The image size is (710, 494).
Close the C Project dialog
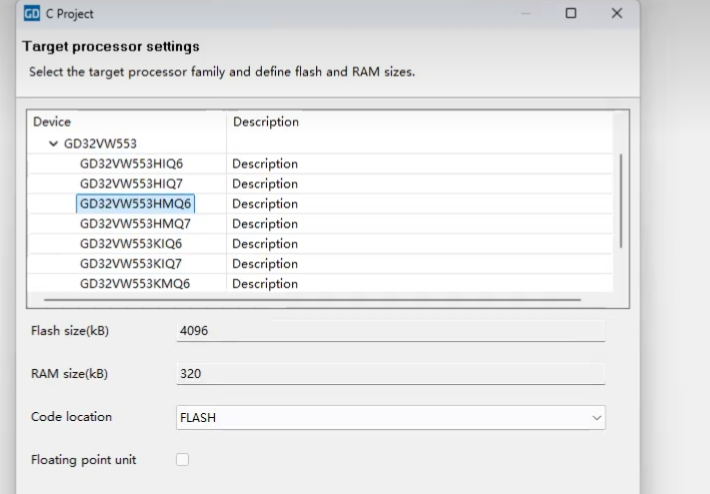pos(616,14)
